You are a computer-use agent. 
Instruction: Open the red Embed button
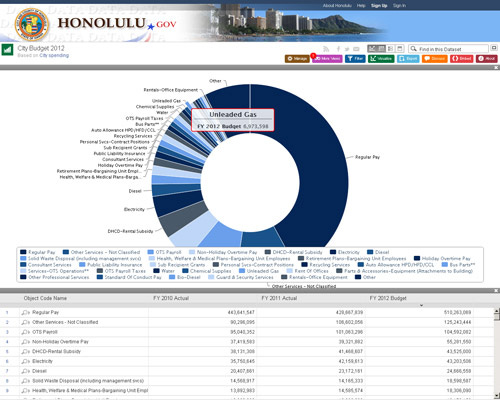pyautogui.click(x=462, y=59)
